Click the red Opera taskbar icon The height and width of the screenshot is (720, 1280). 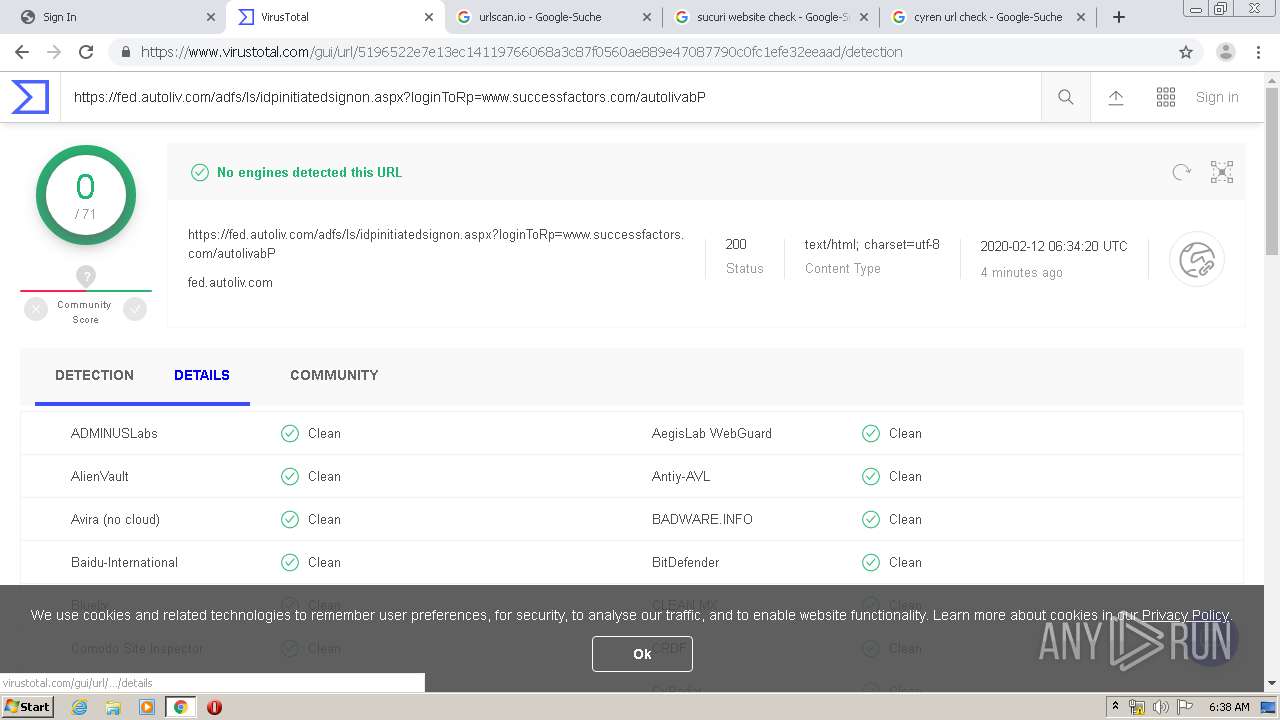coord(214,707)
